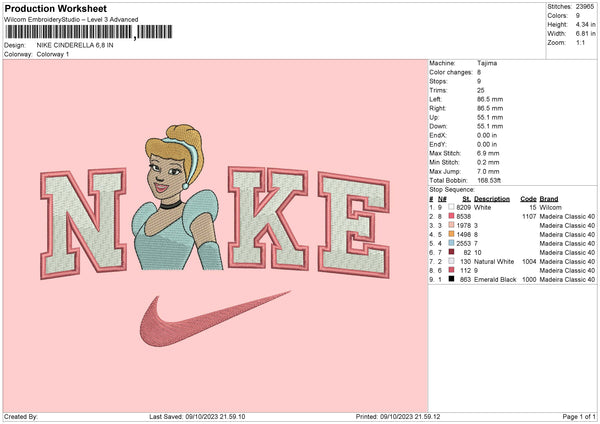
Task: Click the 'Wilcom' brand entry
Action: [550, 207]
